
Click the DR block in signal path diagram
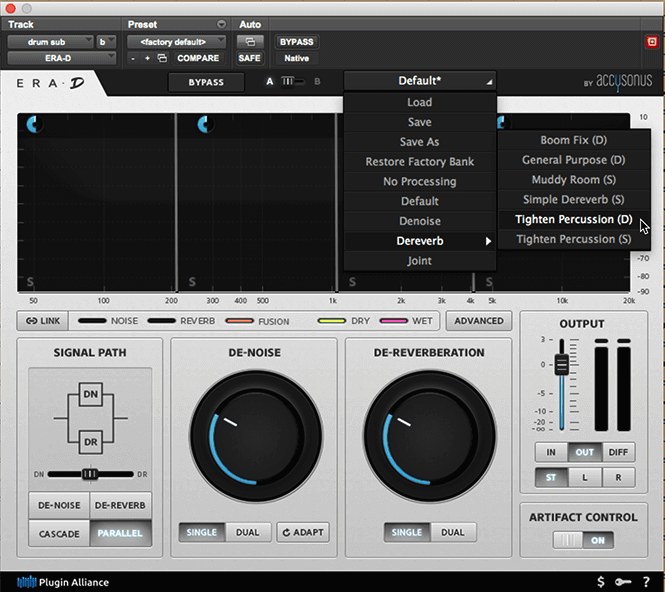pos(90,442)
